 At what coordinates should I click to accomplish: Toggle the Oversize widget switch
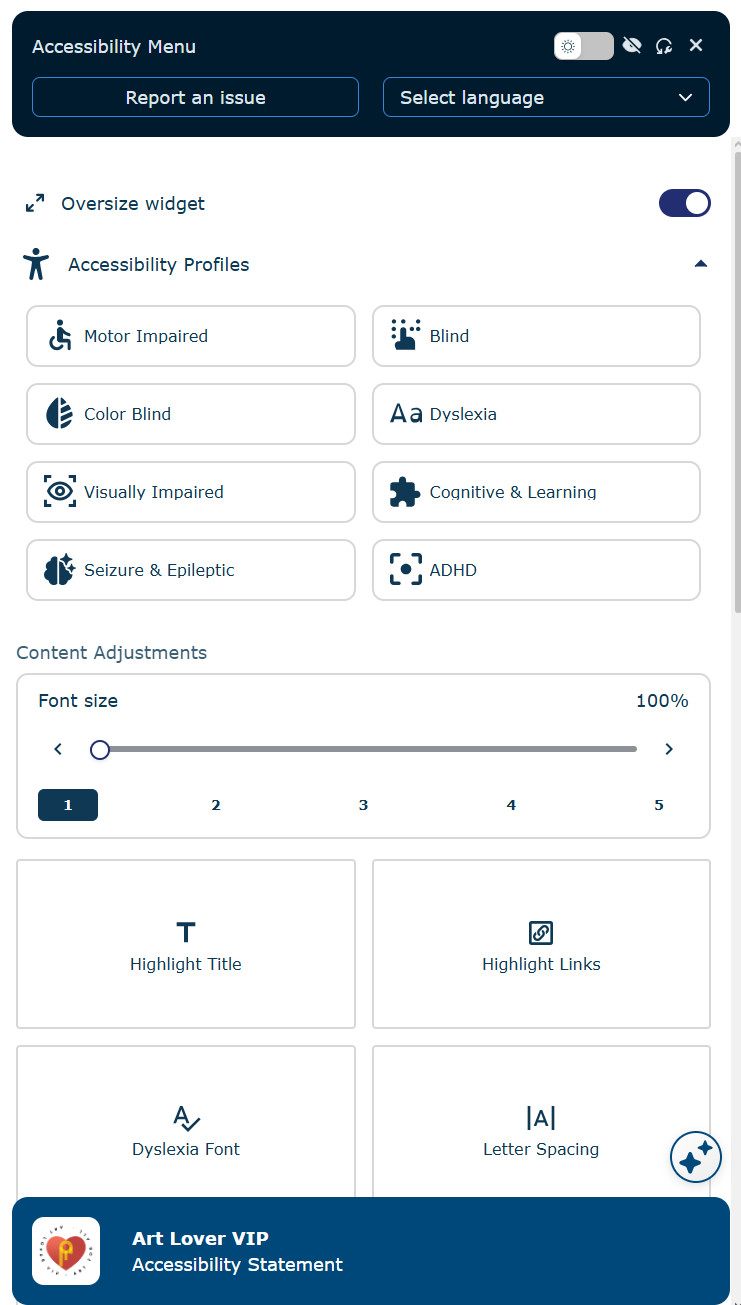tap(685, 203)
